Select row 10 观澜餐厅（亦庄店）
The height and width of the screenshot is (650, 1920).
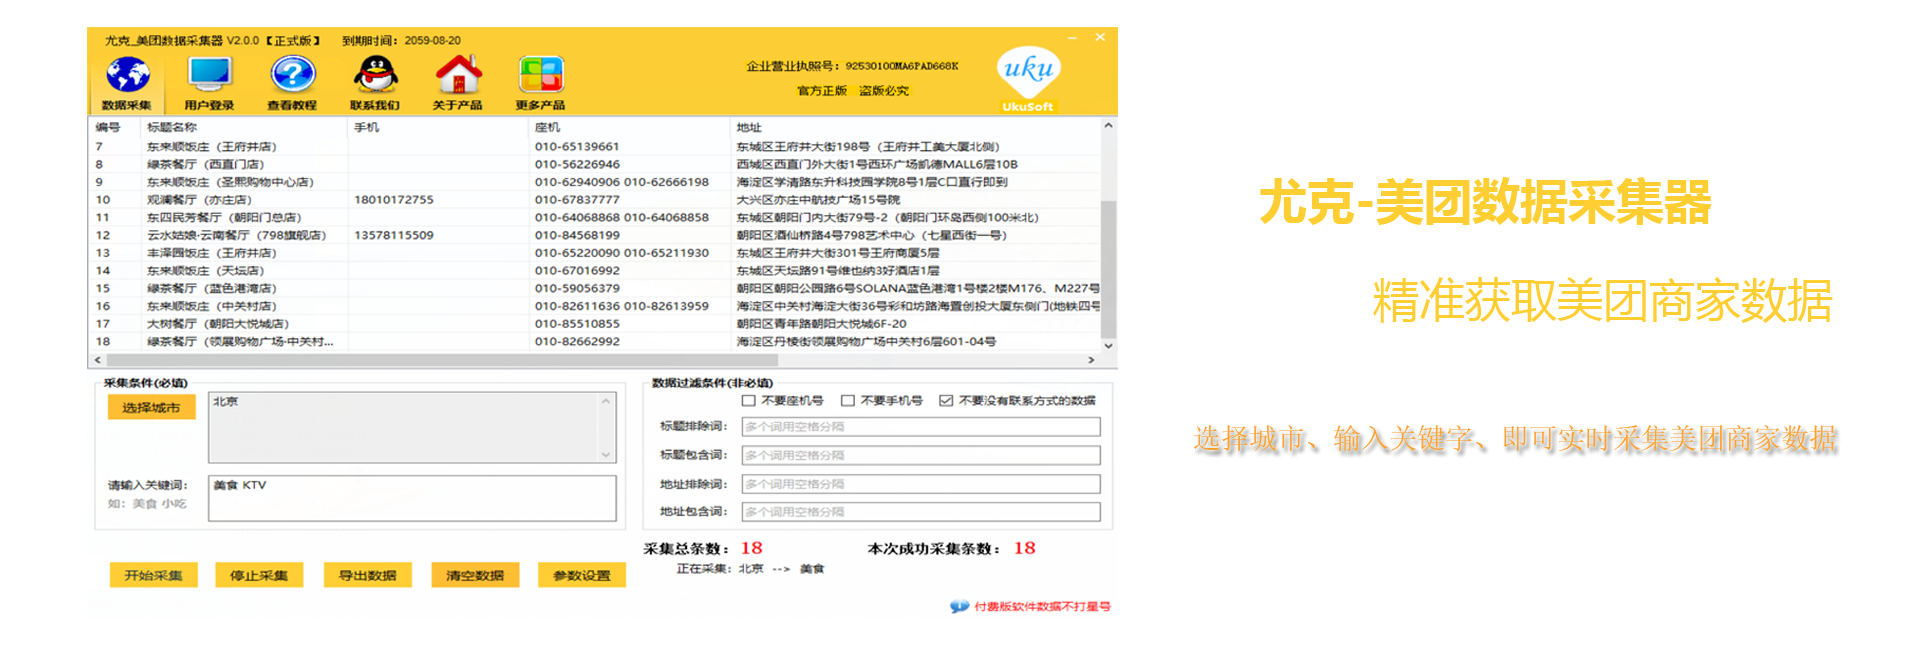pyautogui.click(x=595, y=200)
